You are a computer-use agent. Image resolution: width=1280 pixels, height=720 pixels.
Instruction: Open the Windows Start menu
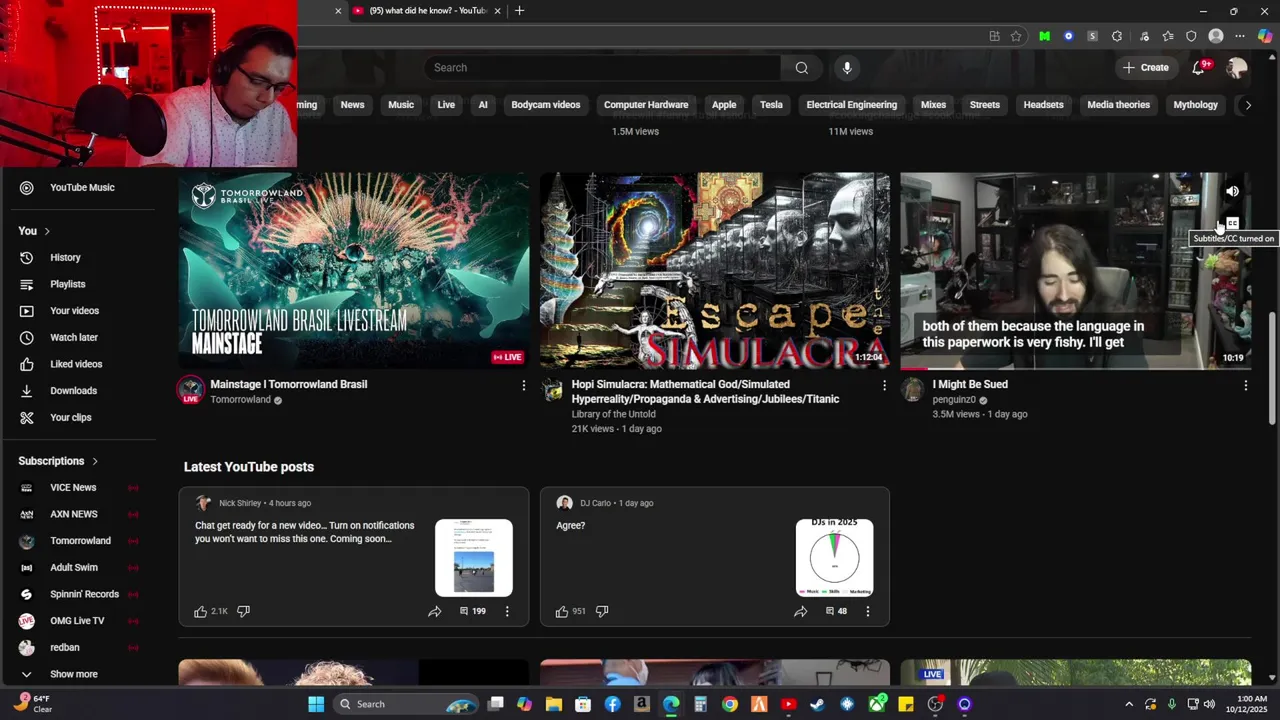click(x=316, y=704)
